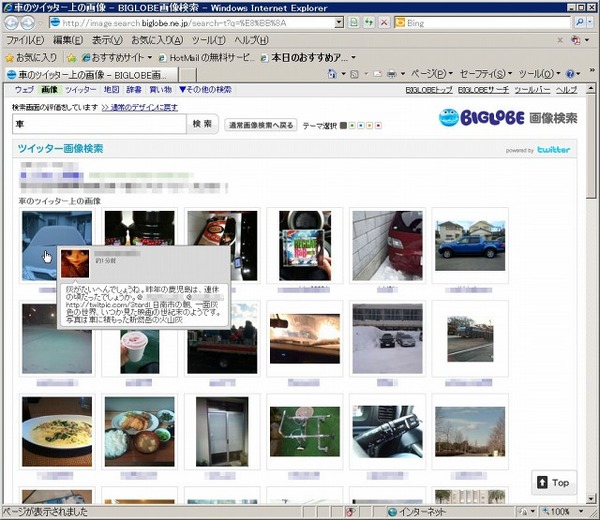Click the Stop loading red X icon

(384, 23)
